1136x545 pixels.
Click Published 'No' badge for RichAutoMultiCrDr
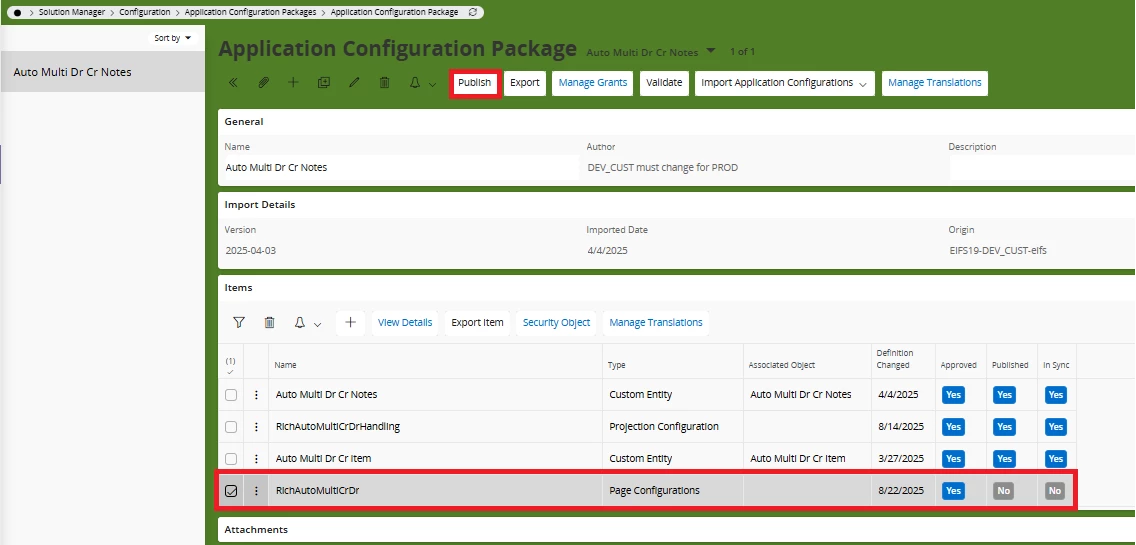coord(1003,491)
